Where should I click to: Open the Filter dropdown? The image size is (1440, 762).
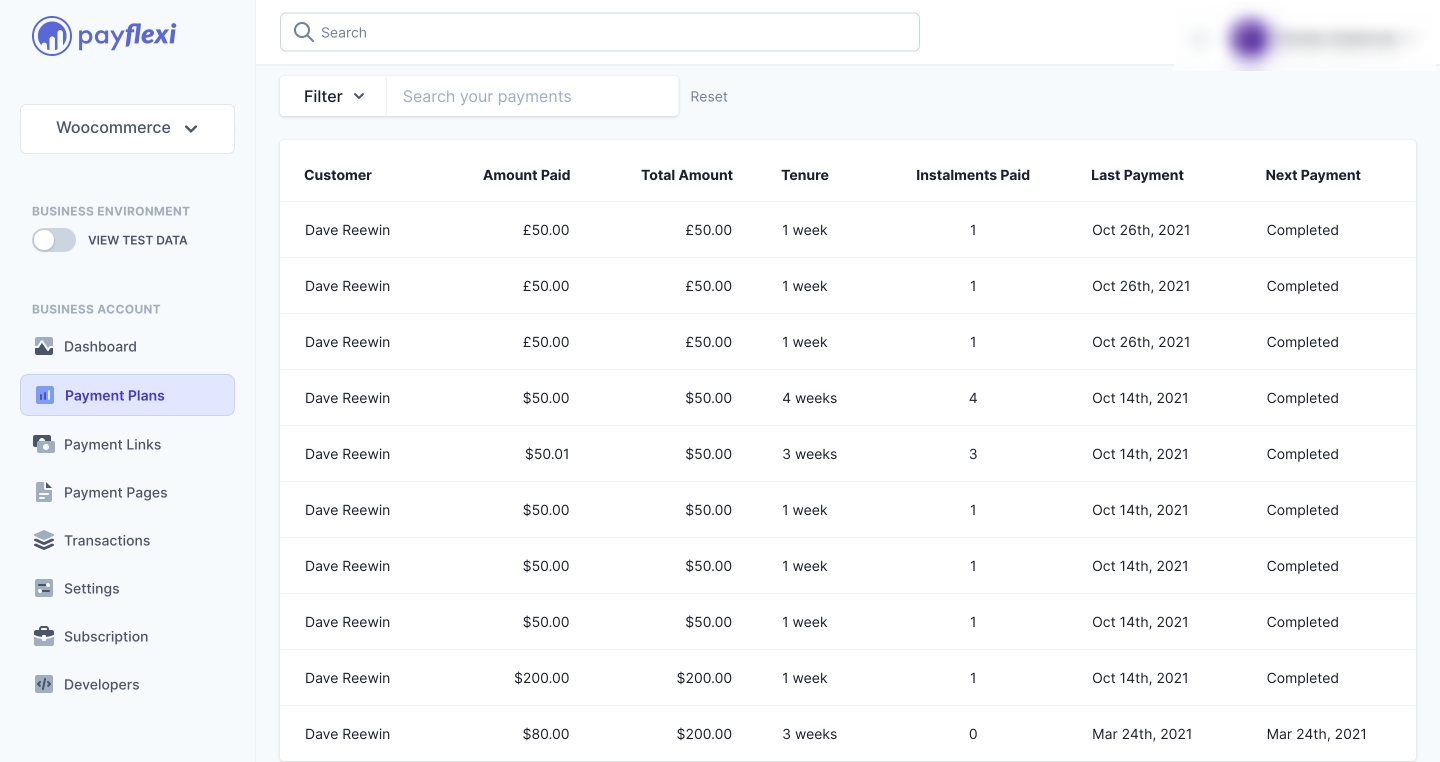(334, 96)
